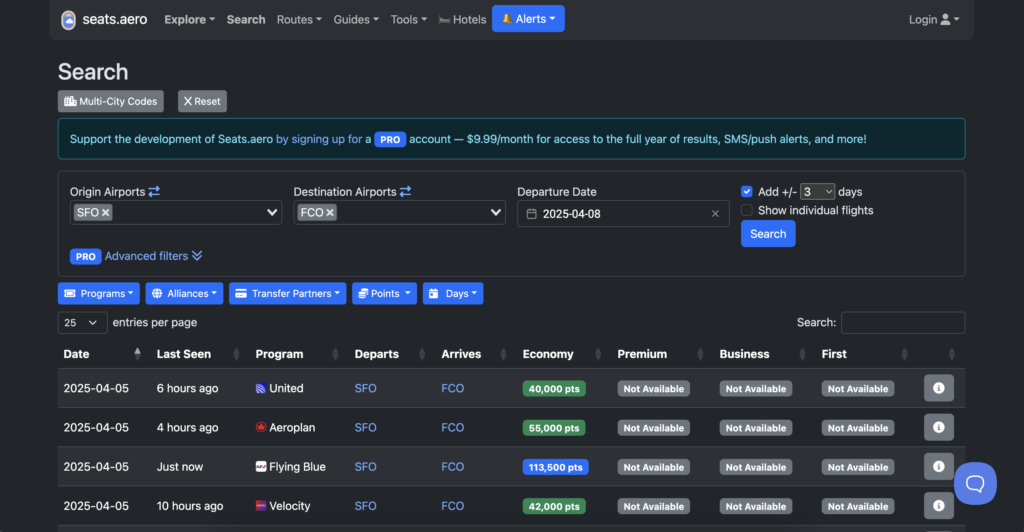Sort table by Date column arrows
Viewport: 1024px width, 532px height.
[137, 354]
